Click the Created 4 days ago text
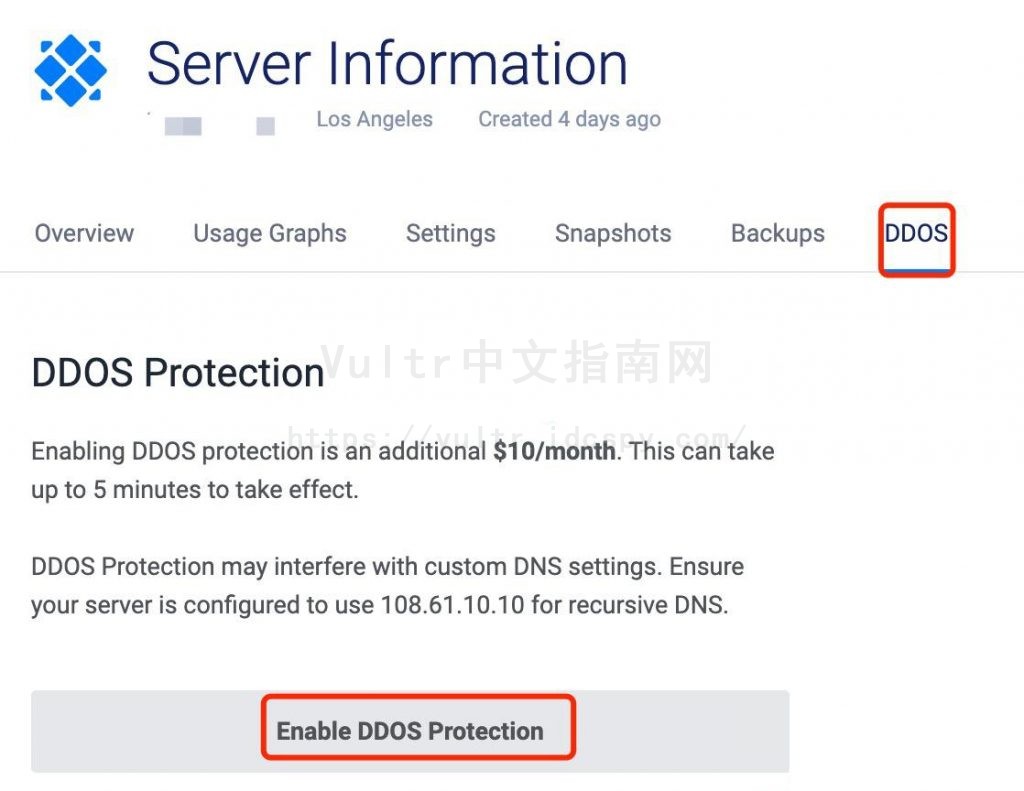This screenshot has height=791, width=1024. click(x=569, y=119)
